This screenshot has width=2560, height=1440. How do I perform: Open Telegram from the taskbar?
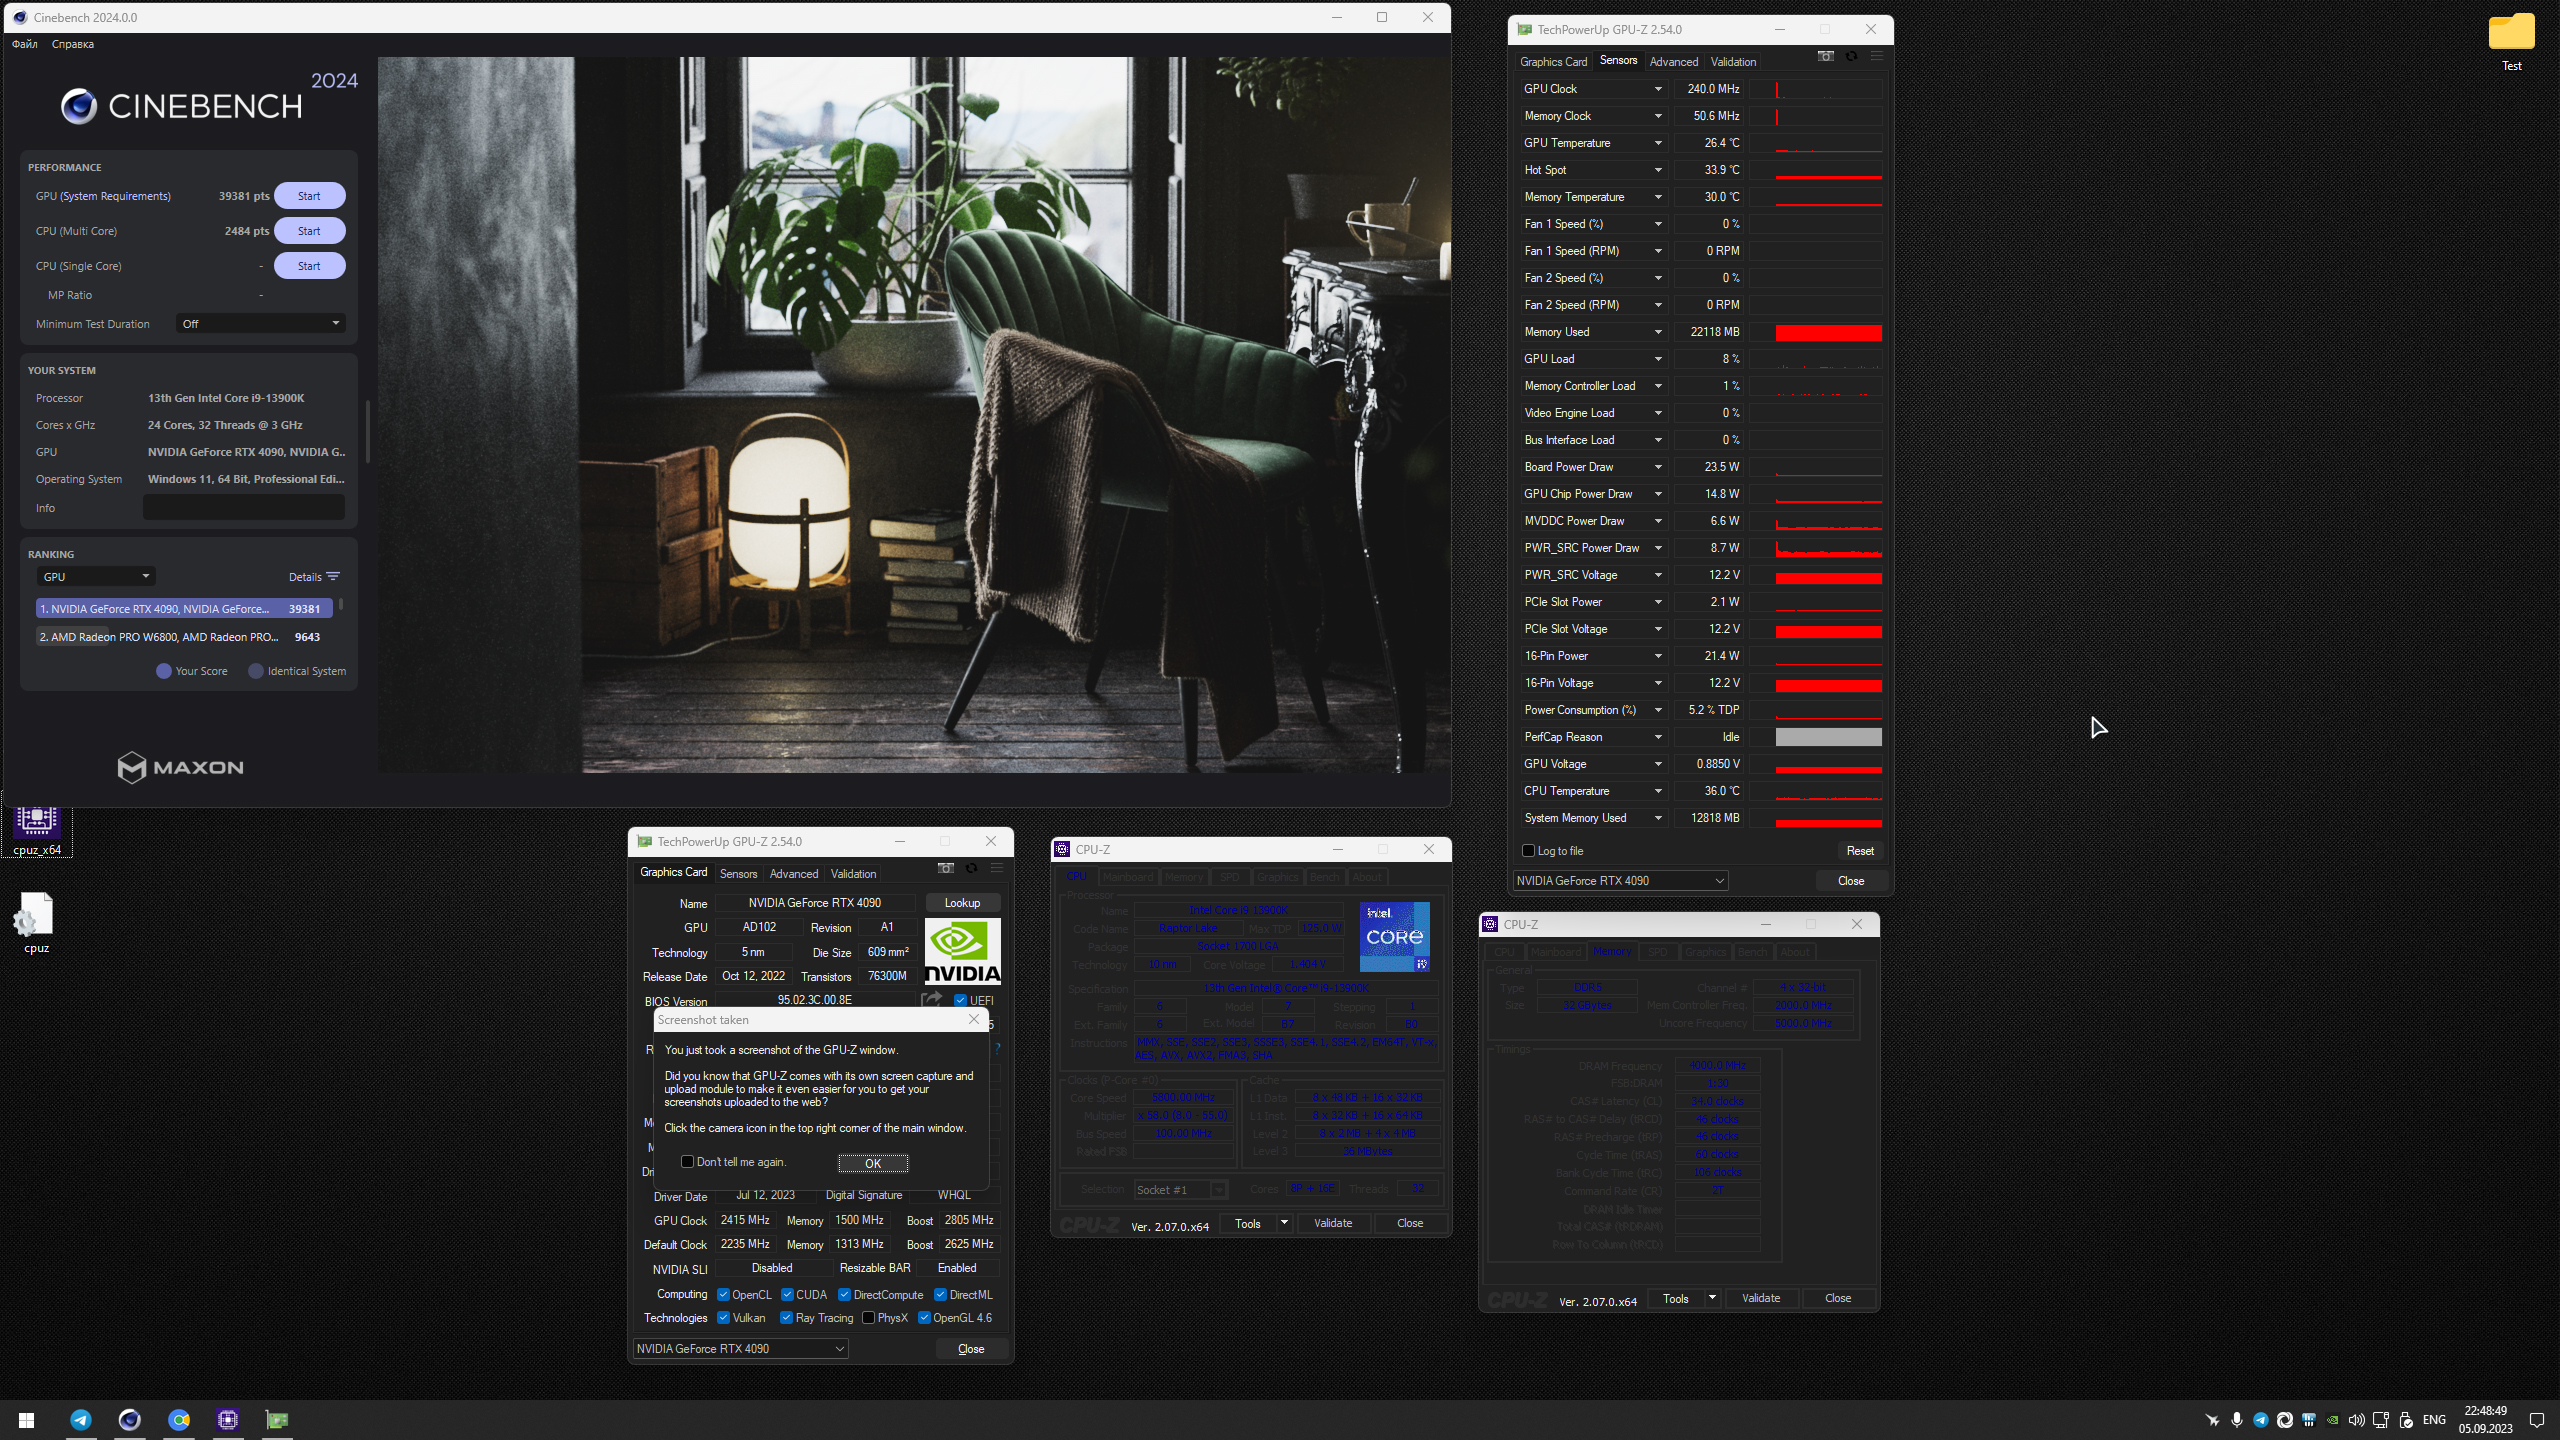tap(81, 1419)
